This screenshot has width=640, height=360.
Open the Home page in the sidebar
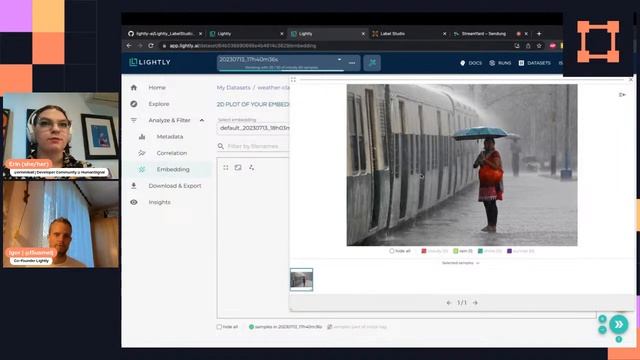(x=157, y=87)
